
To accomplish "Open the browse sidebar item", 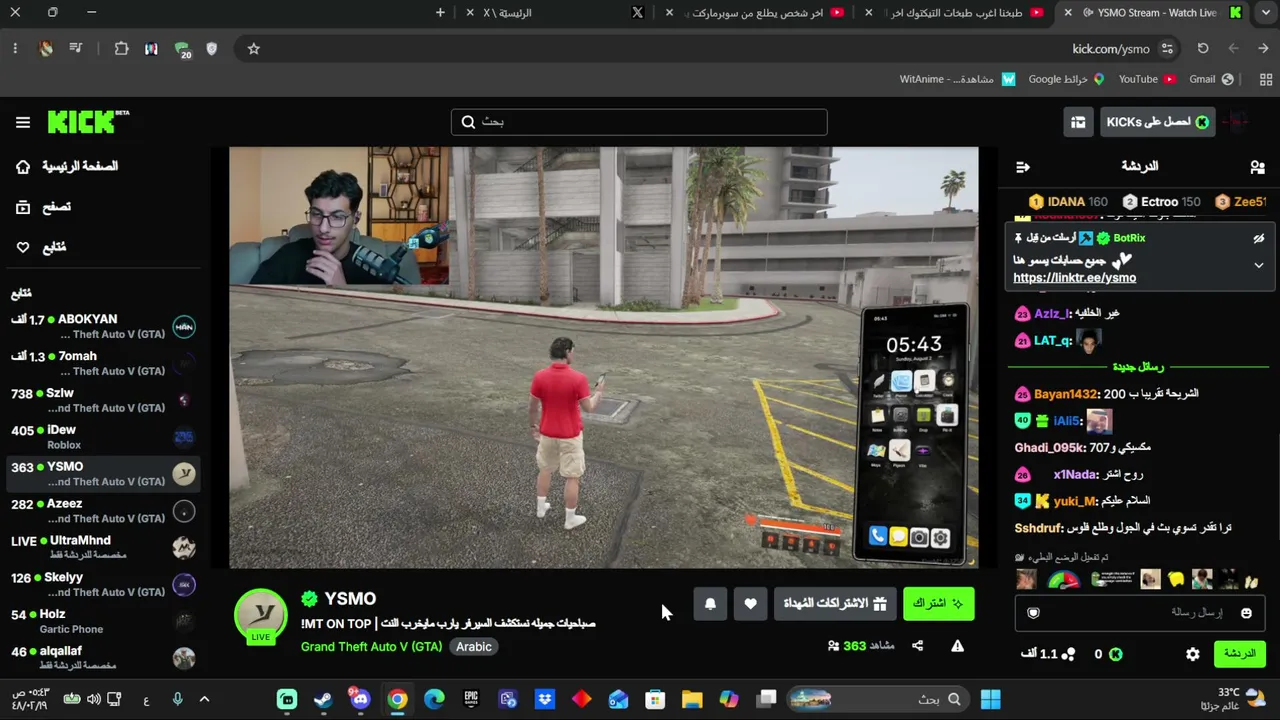I will (44, 207).
